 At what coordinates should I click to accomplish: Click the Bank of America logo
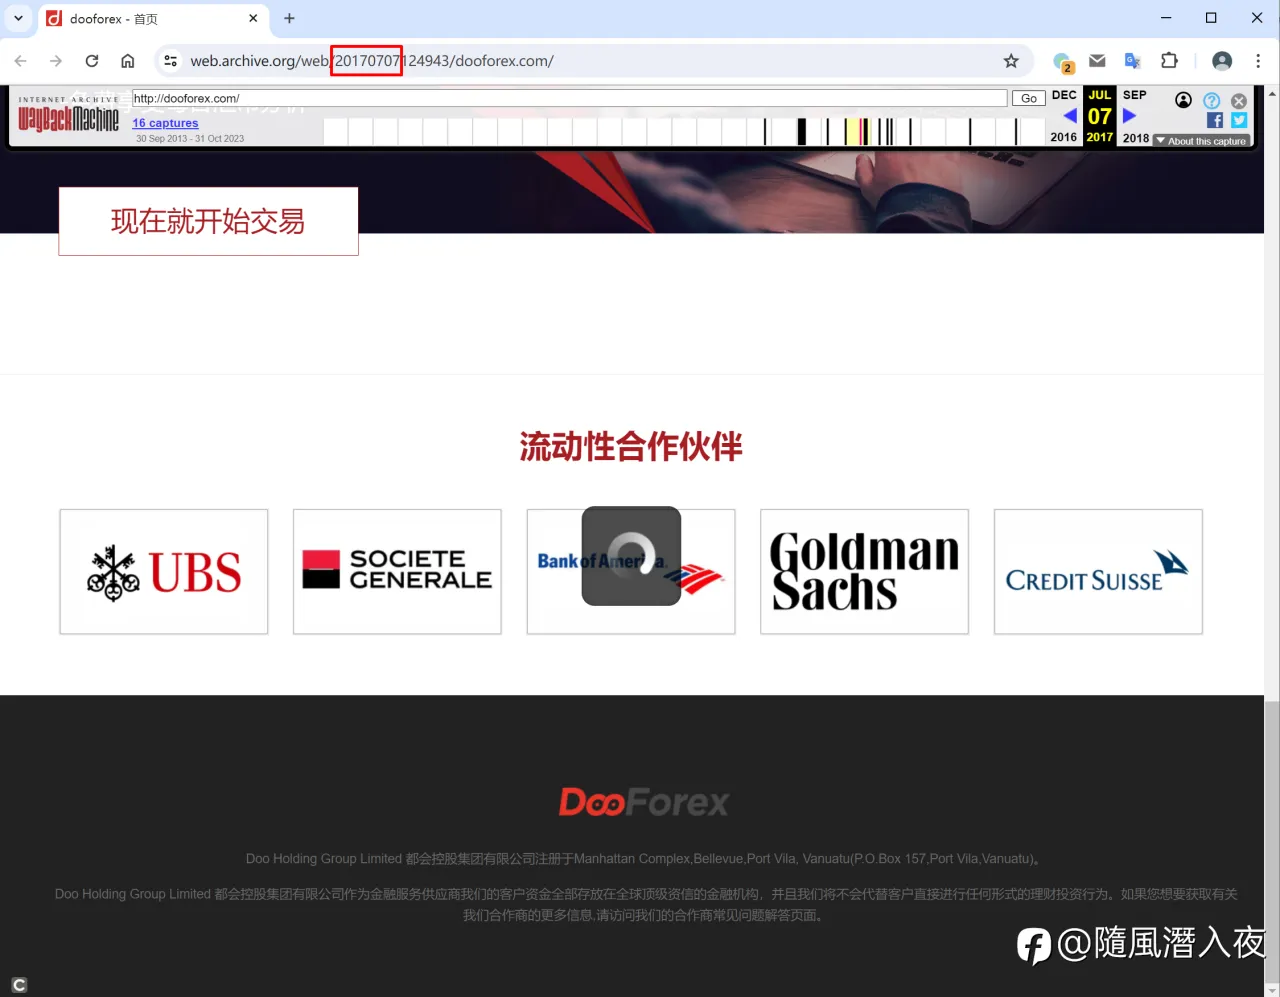coord(631,572)
